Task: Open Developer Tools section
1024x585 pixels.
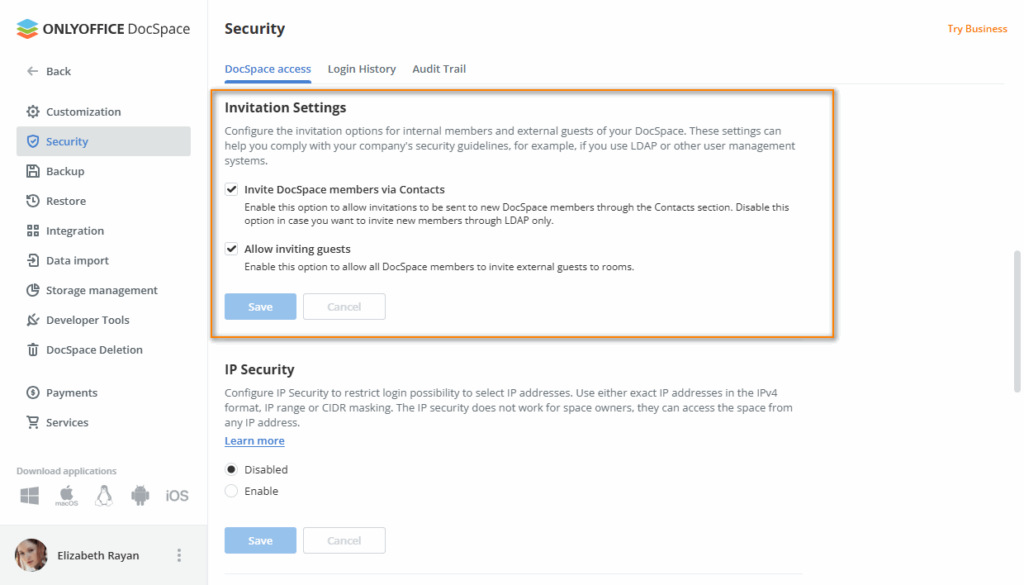Action: click(x=87, y=319)
